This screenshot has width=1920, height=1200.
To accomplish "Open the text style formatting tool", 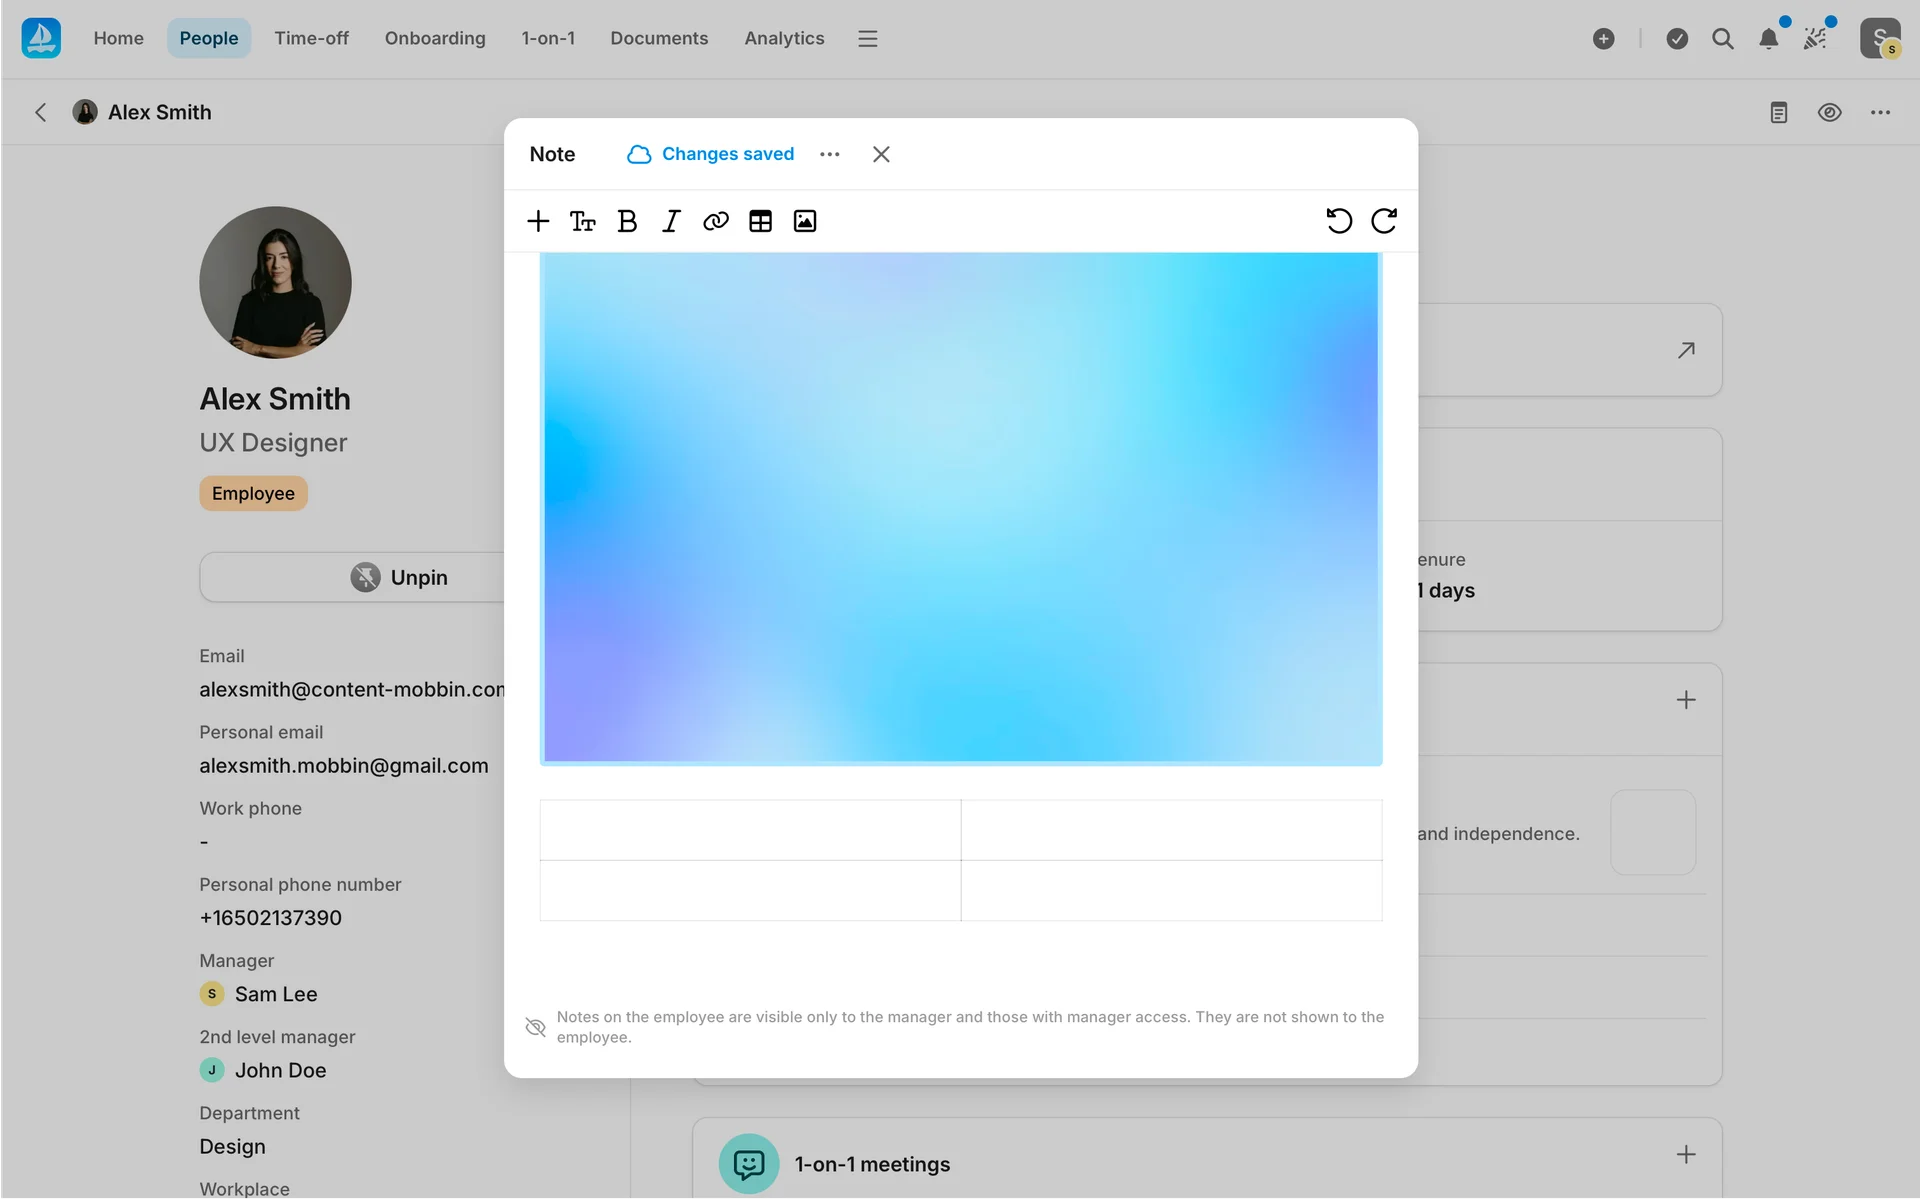I will [582, 221].
